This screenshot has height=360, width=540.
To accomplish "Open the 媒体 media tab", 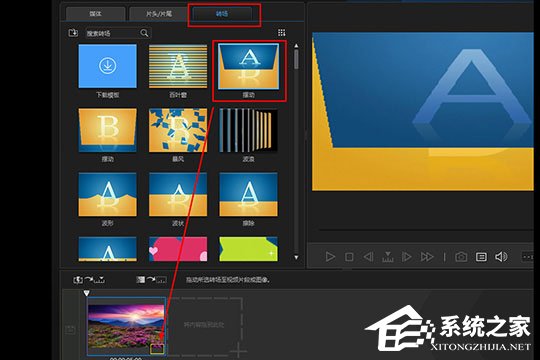I will (95, 14).
